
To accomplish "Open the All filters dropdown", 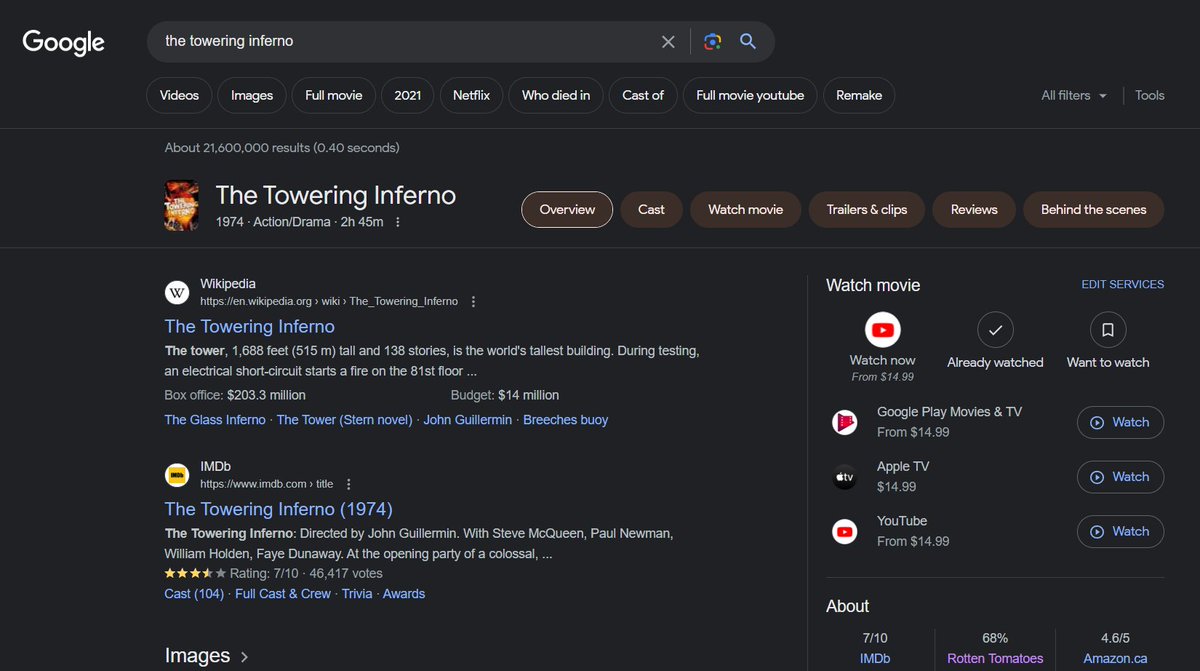I will tap(1074, 96).
